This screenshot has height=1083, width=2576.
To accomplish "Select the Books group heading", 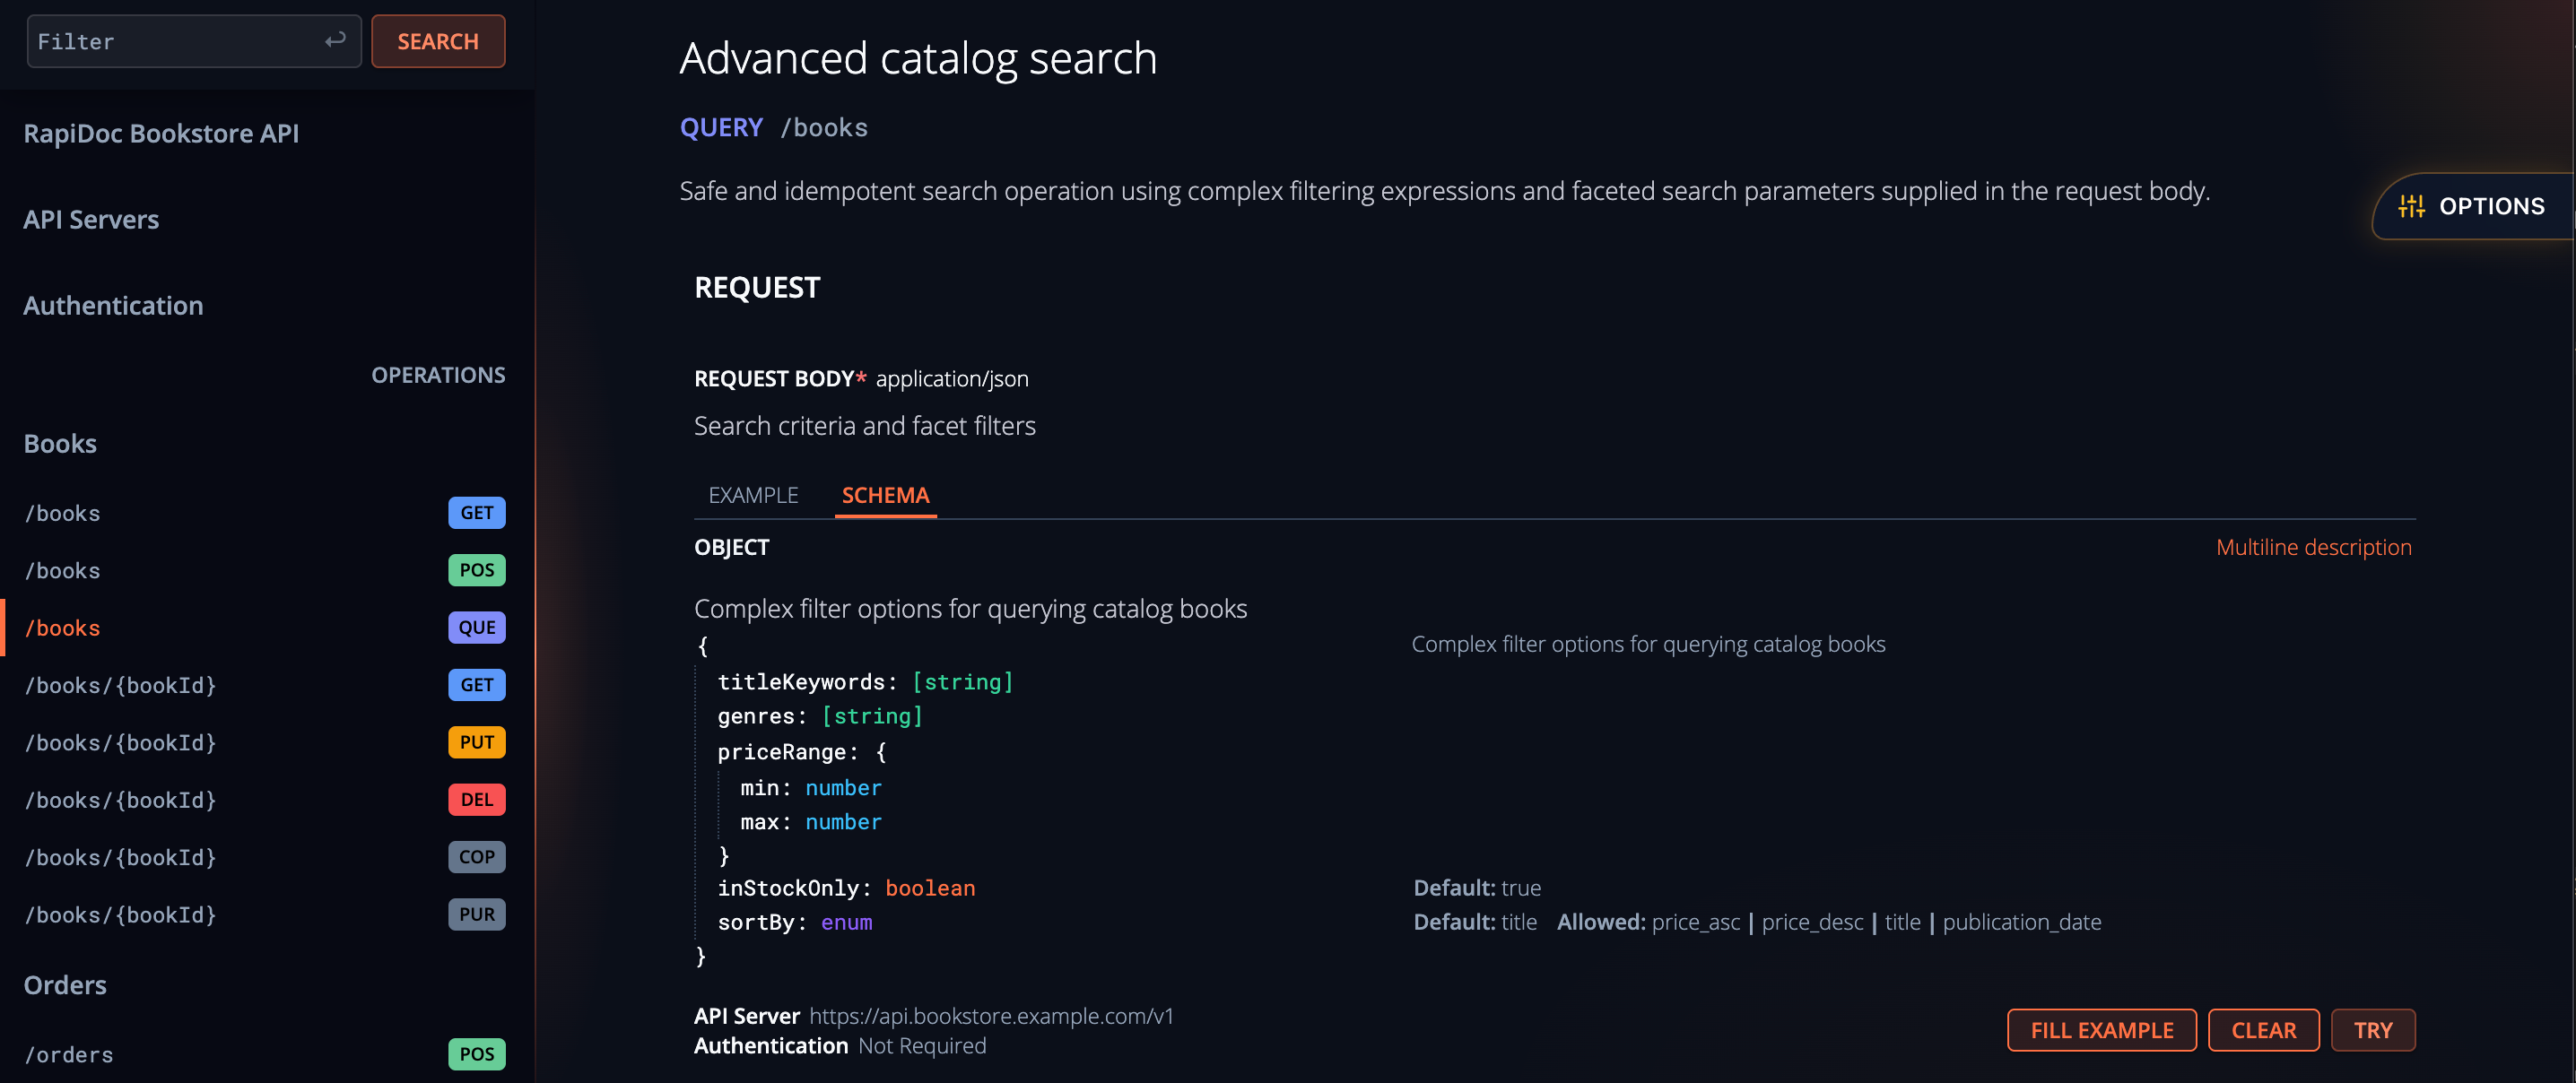I will click(x=60, y=443).
